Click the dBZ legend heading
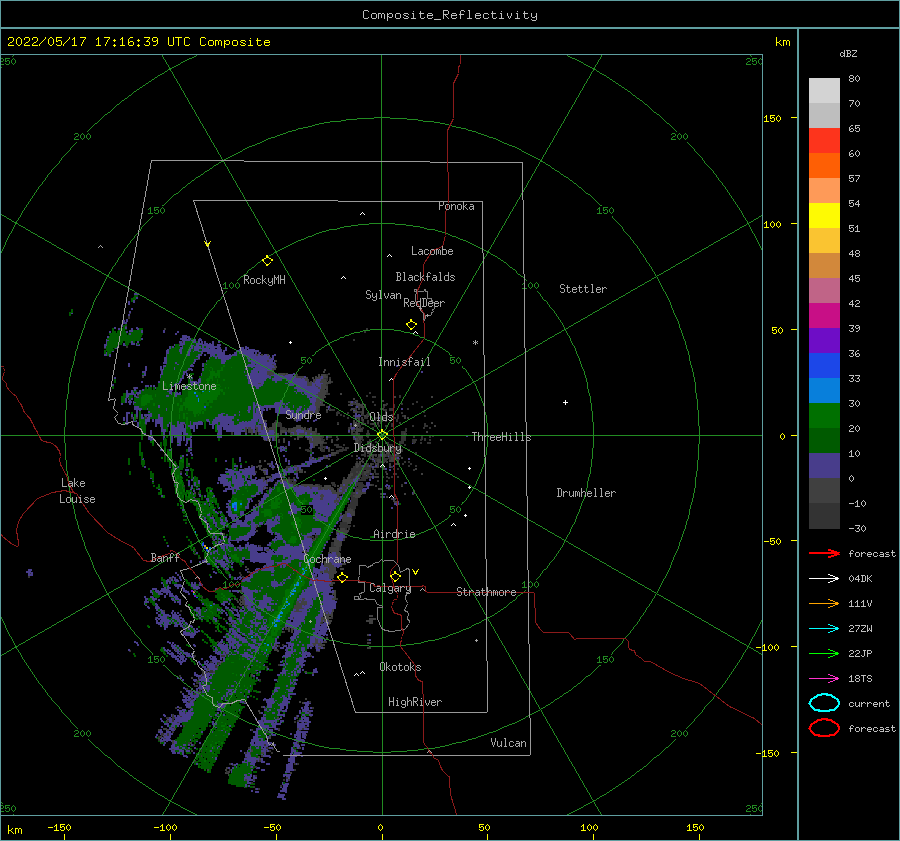 848,54
